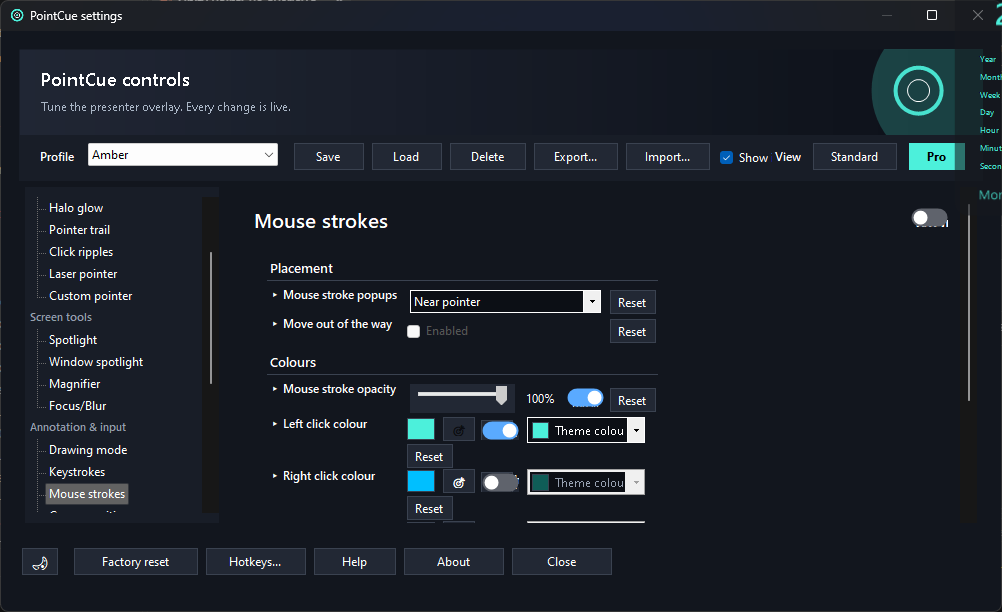Reset Mouse stroke opacity

tap(632, 401)
